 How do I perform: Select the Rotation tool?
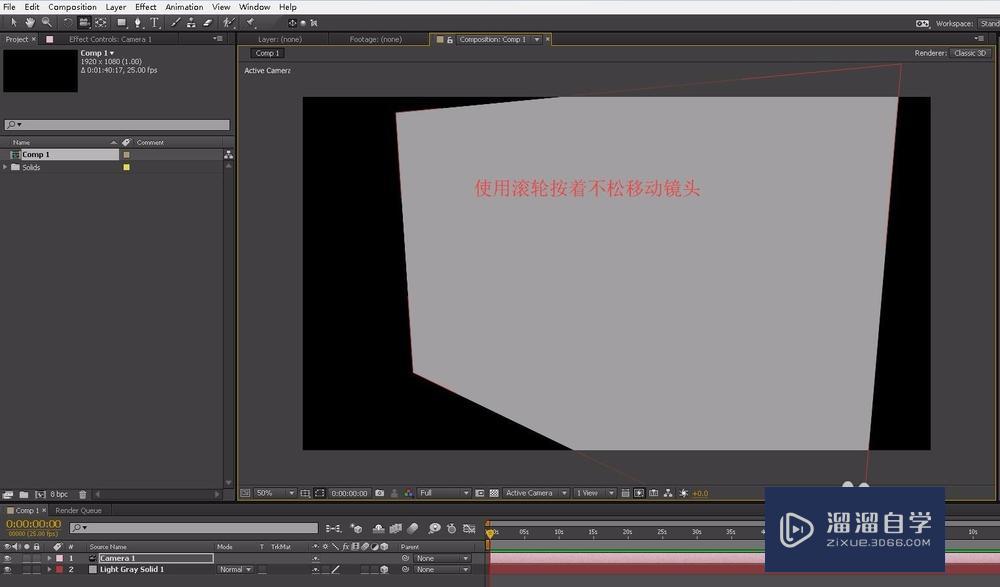[67, 22]
